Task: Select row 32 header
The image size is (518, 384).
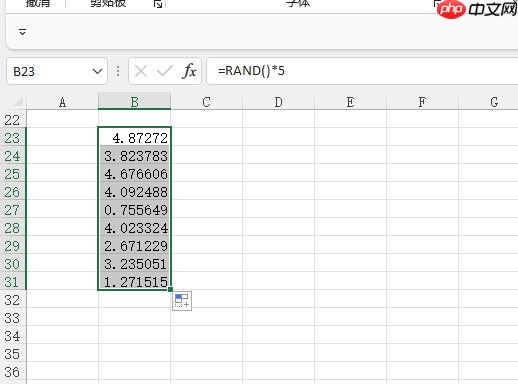Action: [x=13, y=300]
